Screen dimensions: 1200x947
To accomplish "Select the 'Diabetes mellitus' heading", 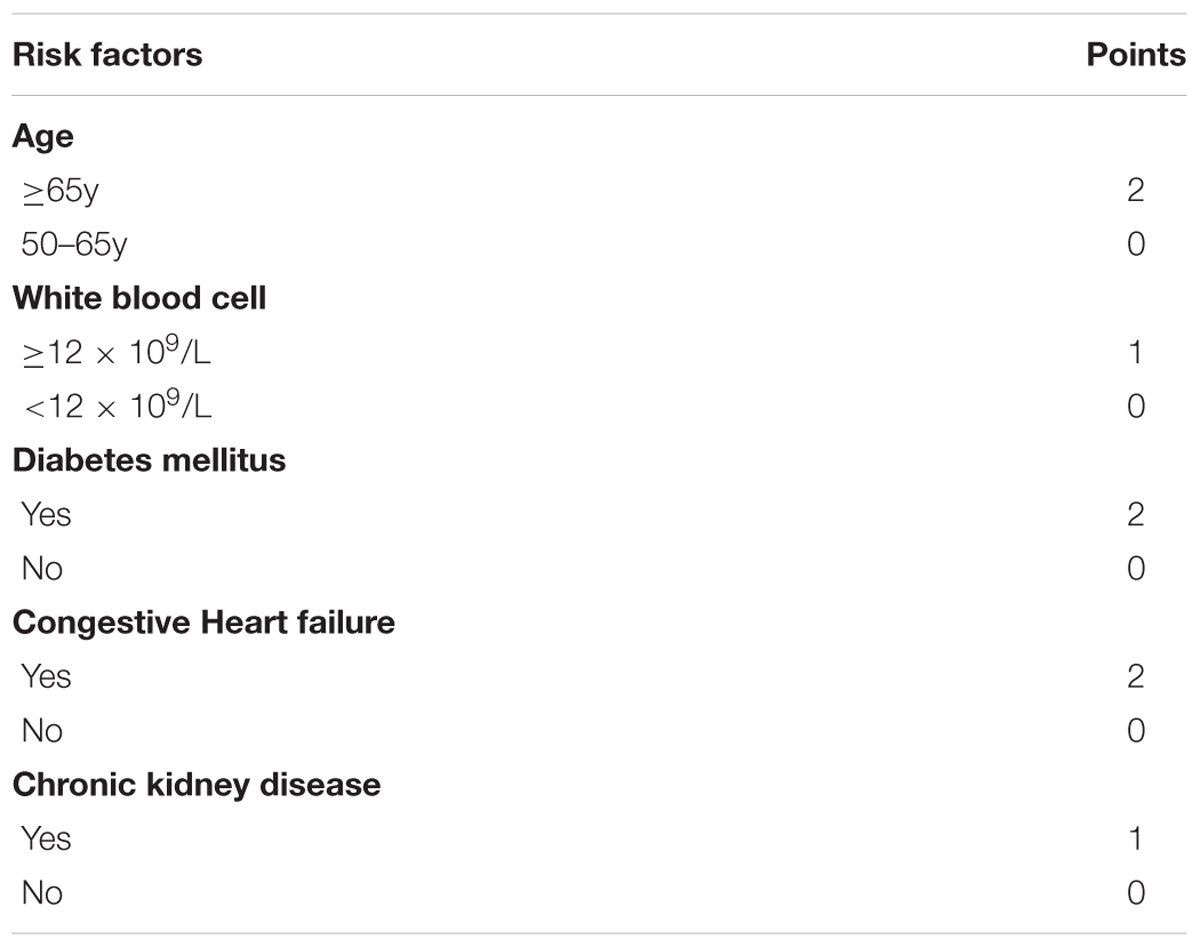I will [x=149, y=460].
